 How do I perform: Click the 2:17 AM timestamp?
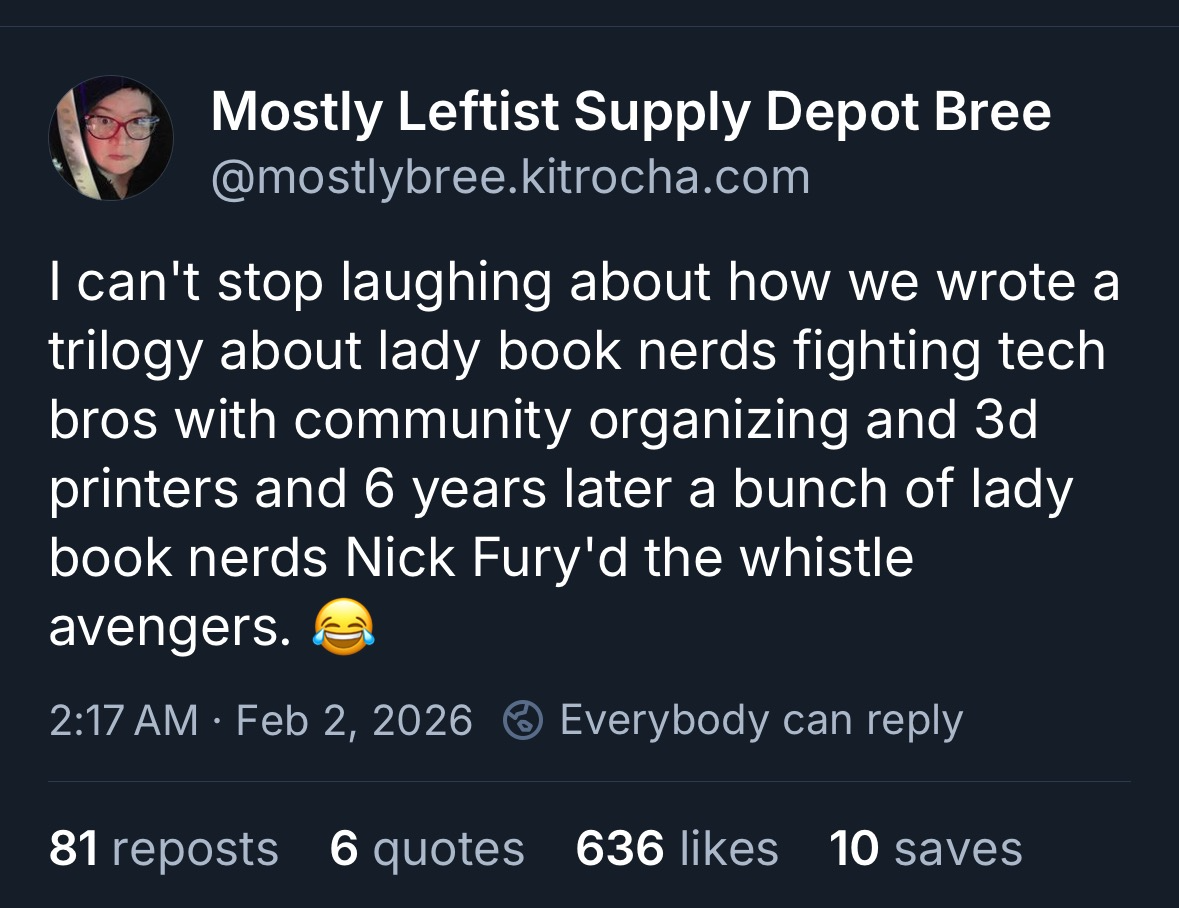pos(124,720)
